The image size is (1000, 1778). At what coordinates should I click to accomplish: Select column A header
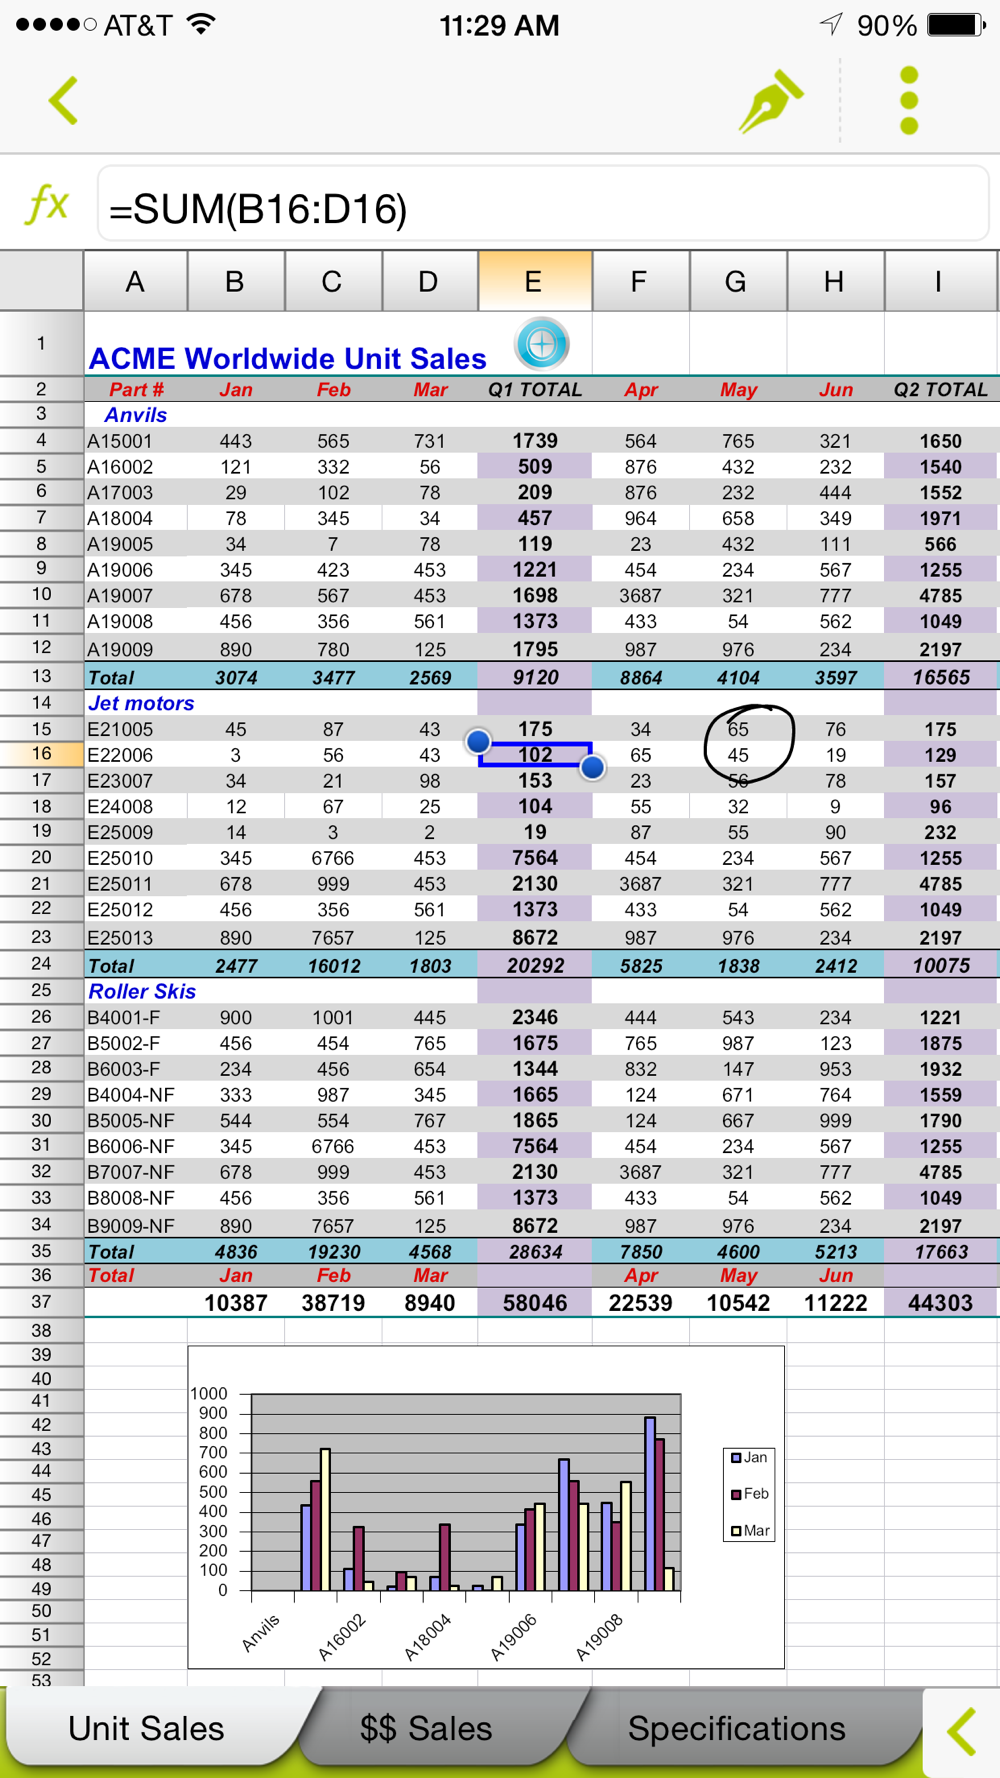coord(135,282)
